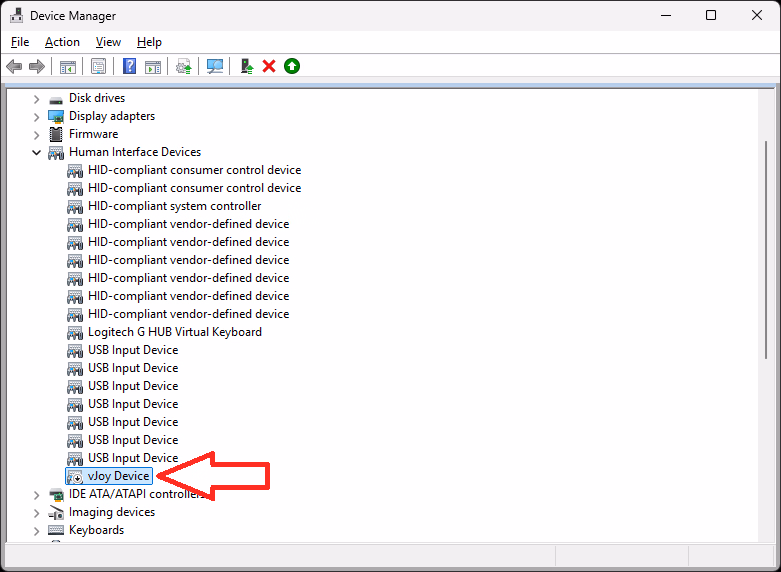Expand the Firmware node
Viewport: 781px width, 572px height.
pos(36,135)
